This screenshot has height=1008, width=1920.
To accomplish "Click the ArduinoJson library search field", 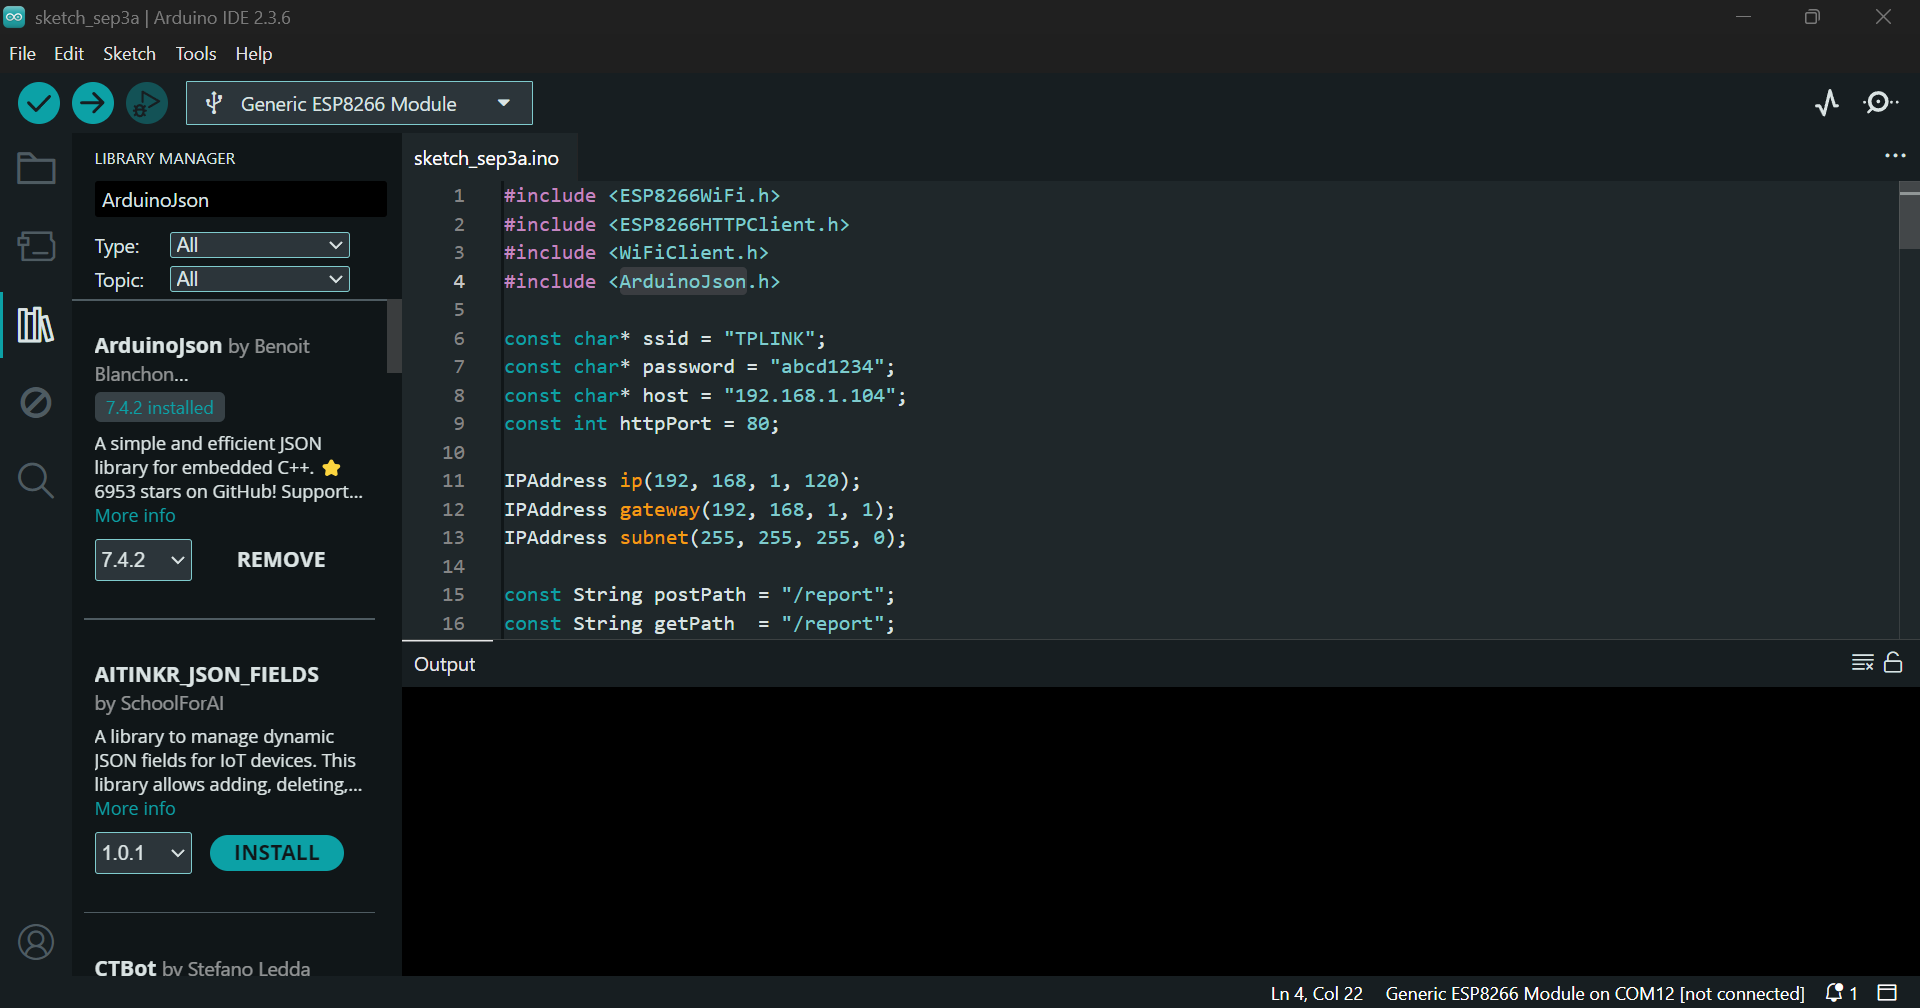I will 240,200.
